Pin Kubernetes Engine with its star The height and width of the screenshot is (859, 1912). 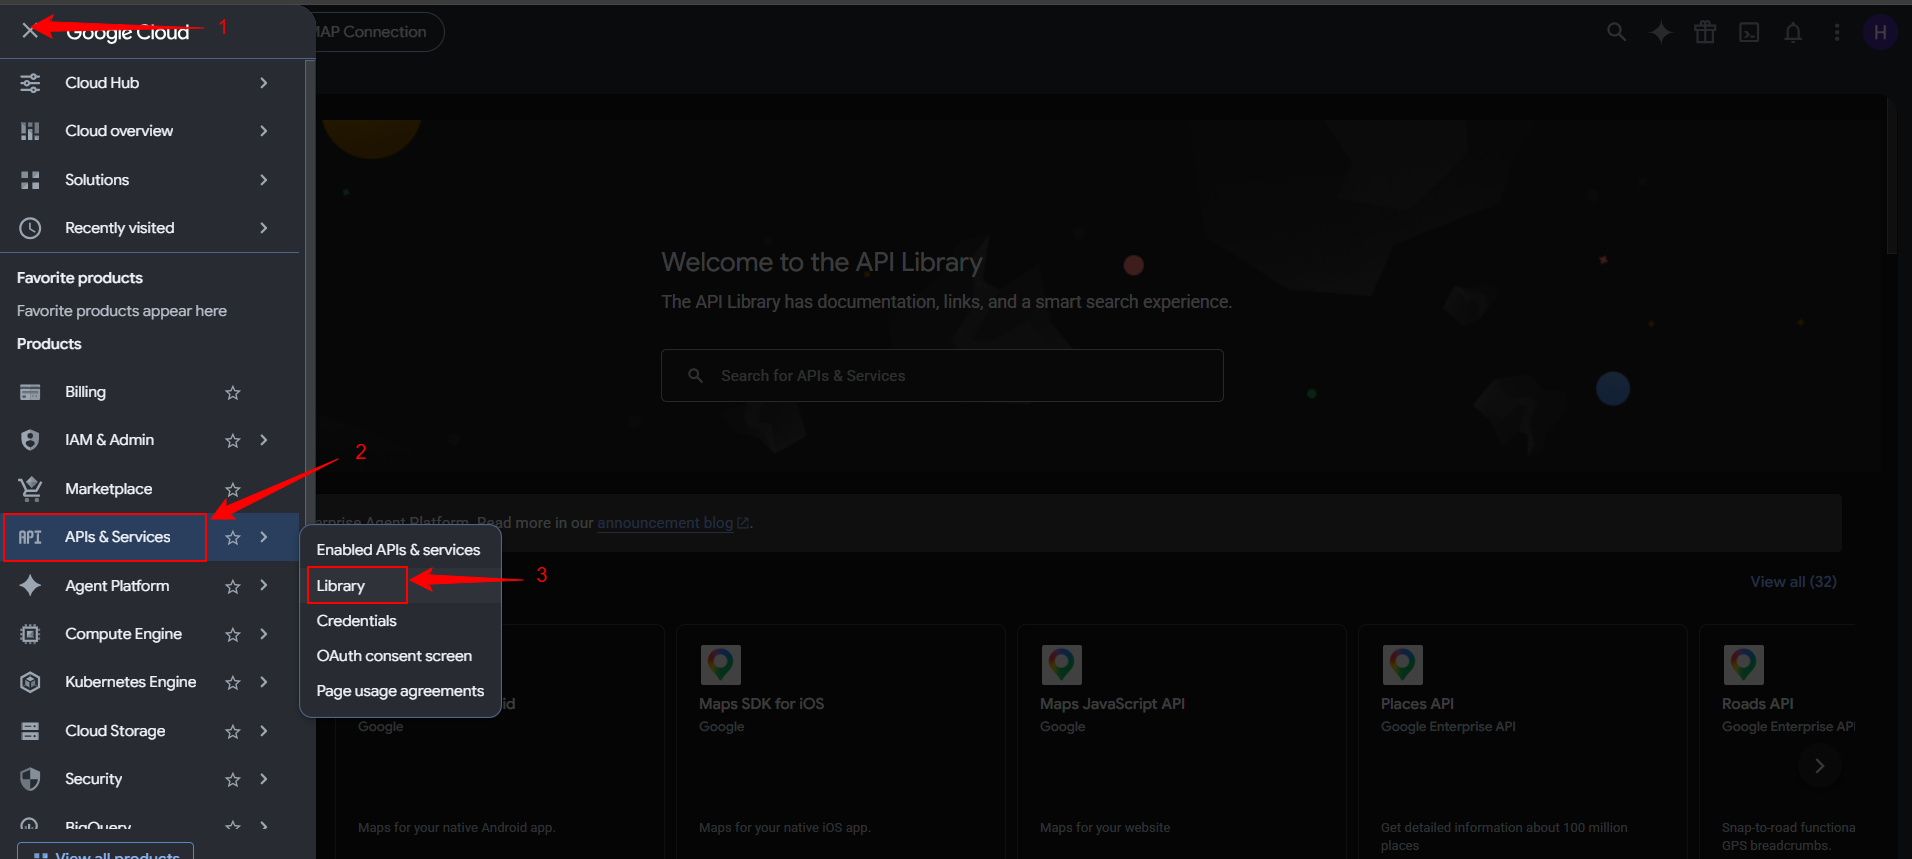pyautogui.click(x=233, y=683)
